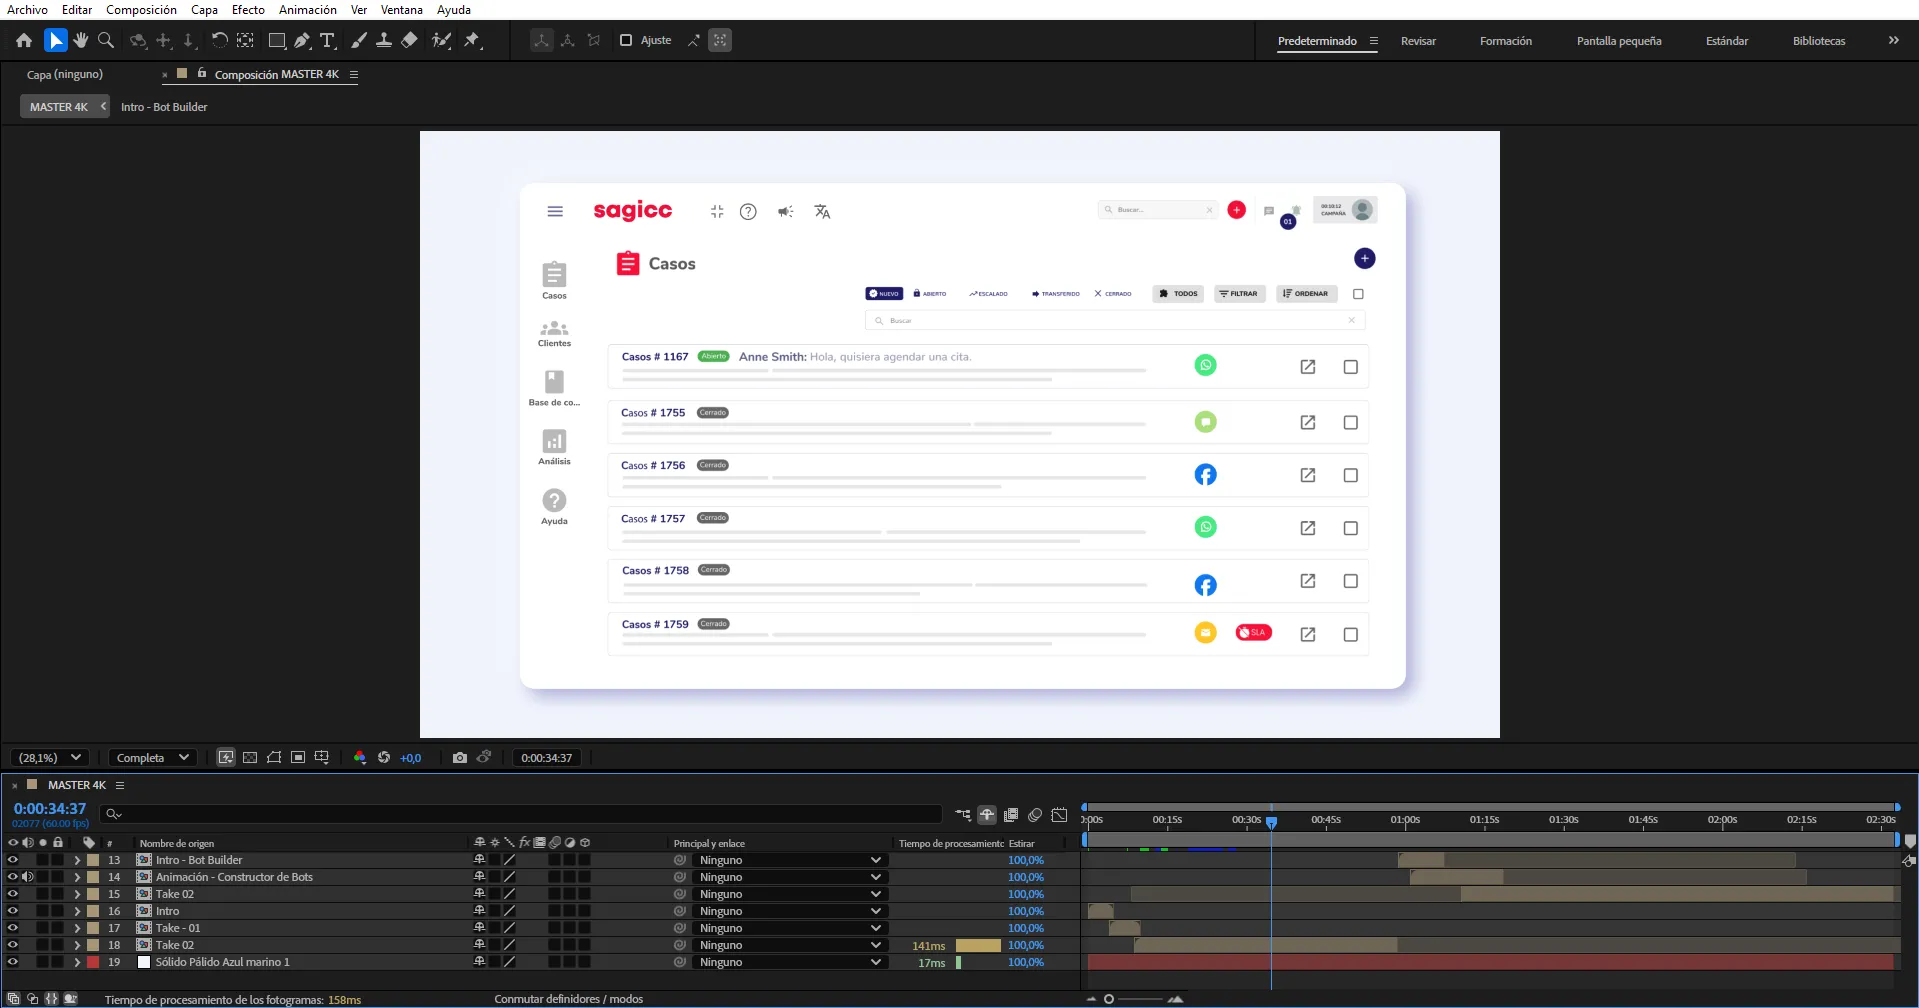Click the region of interest icon
1919x1008 pixels.
pyautogui.click(x=298, y=758)
